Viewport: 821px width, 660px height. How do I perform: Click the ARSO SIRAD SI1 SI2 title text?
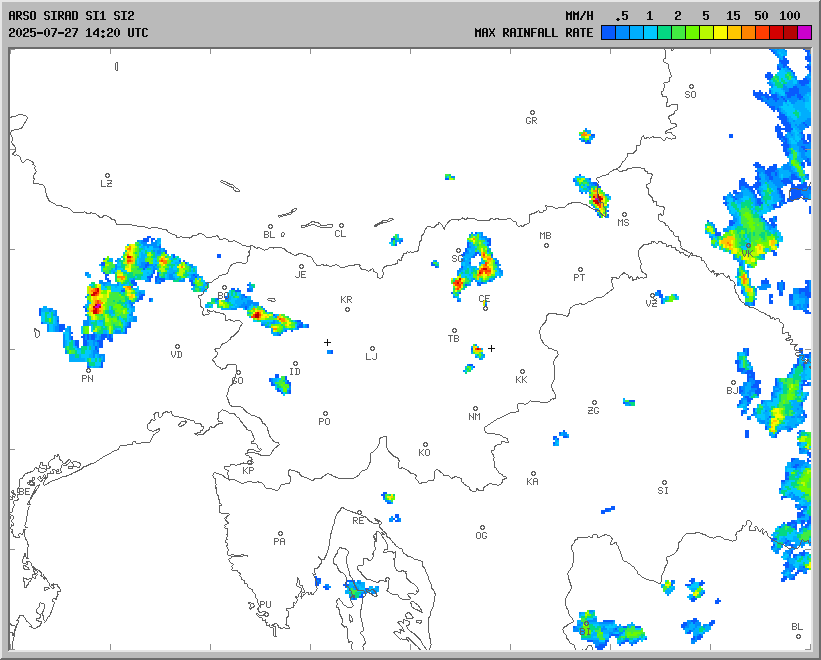point(70,16)
